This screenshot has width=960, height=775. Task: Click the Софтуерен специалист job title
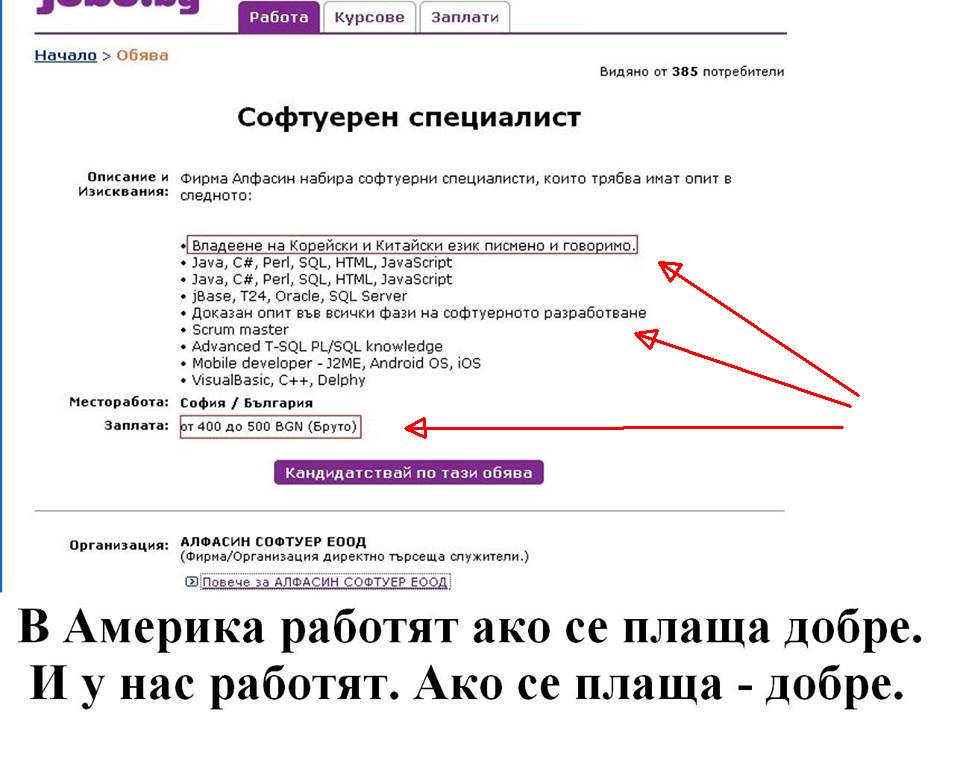pyautogui.click(x=408, y=118)
